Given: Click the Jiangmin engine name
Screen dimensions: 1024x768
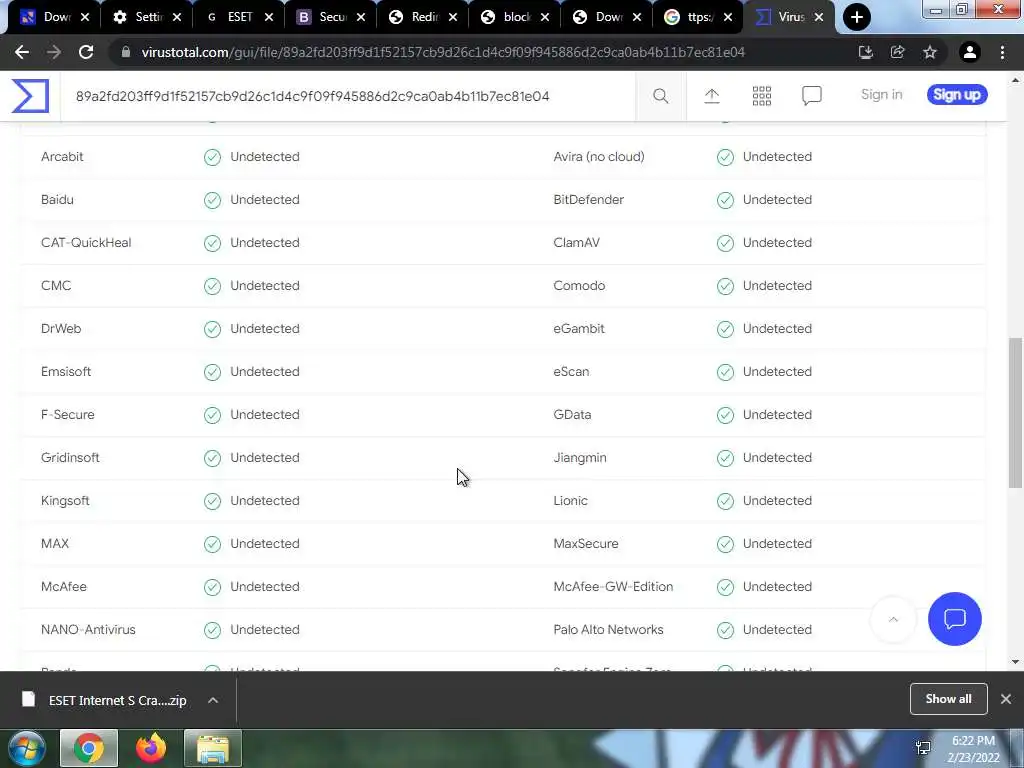Looking at the screenshot, I should pos(580,458).
